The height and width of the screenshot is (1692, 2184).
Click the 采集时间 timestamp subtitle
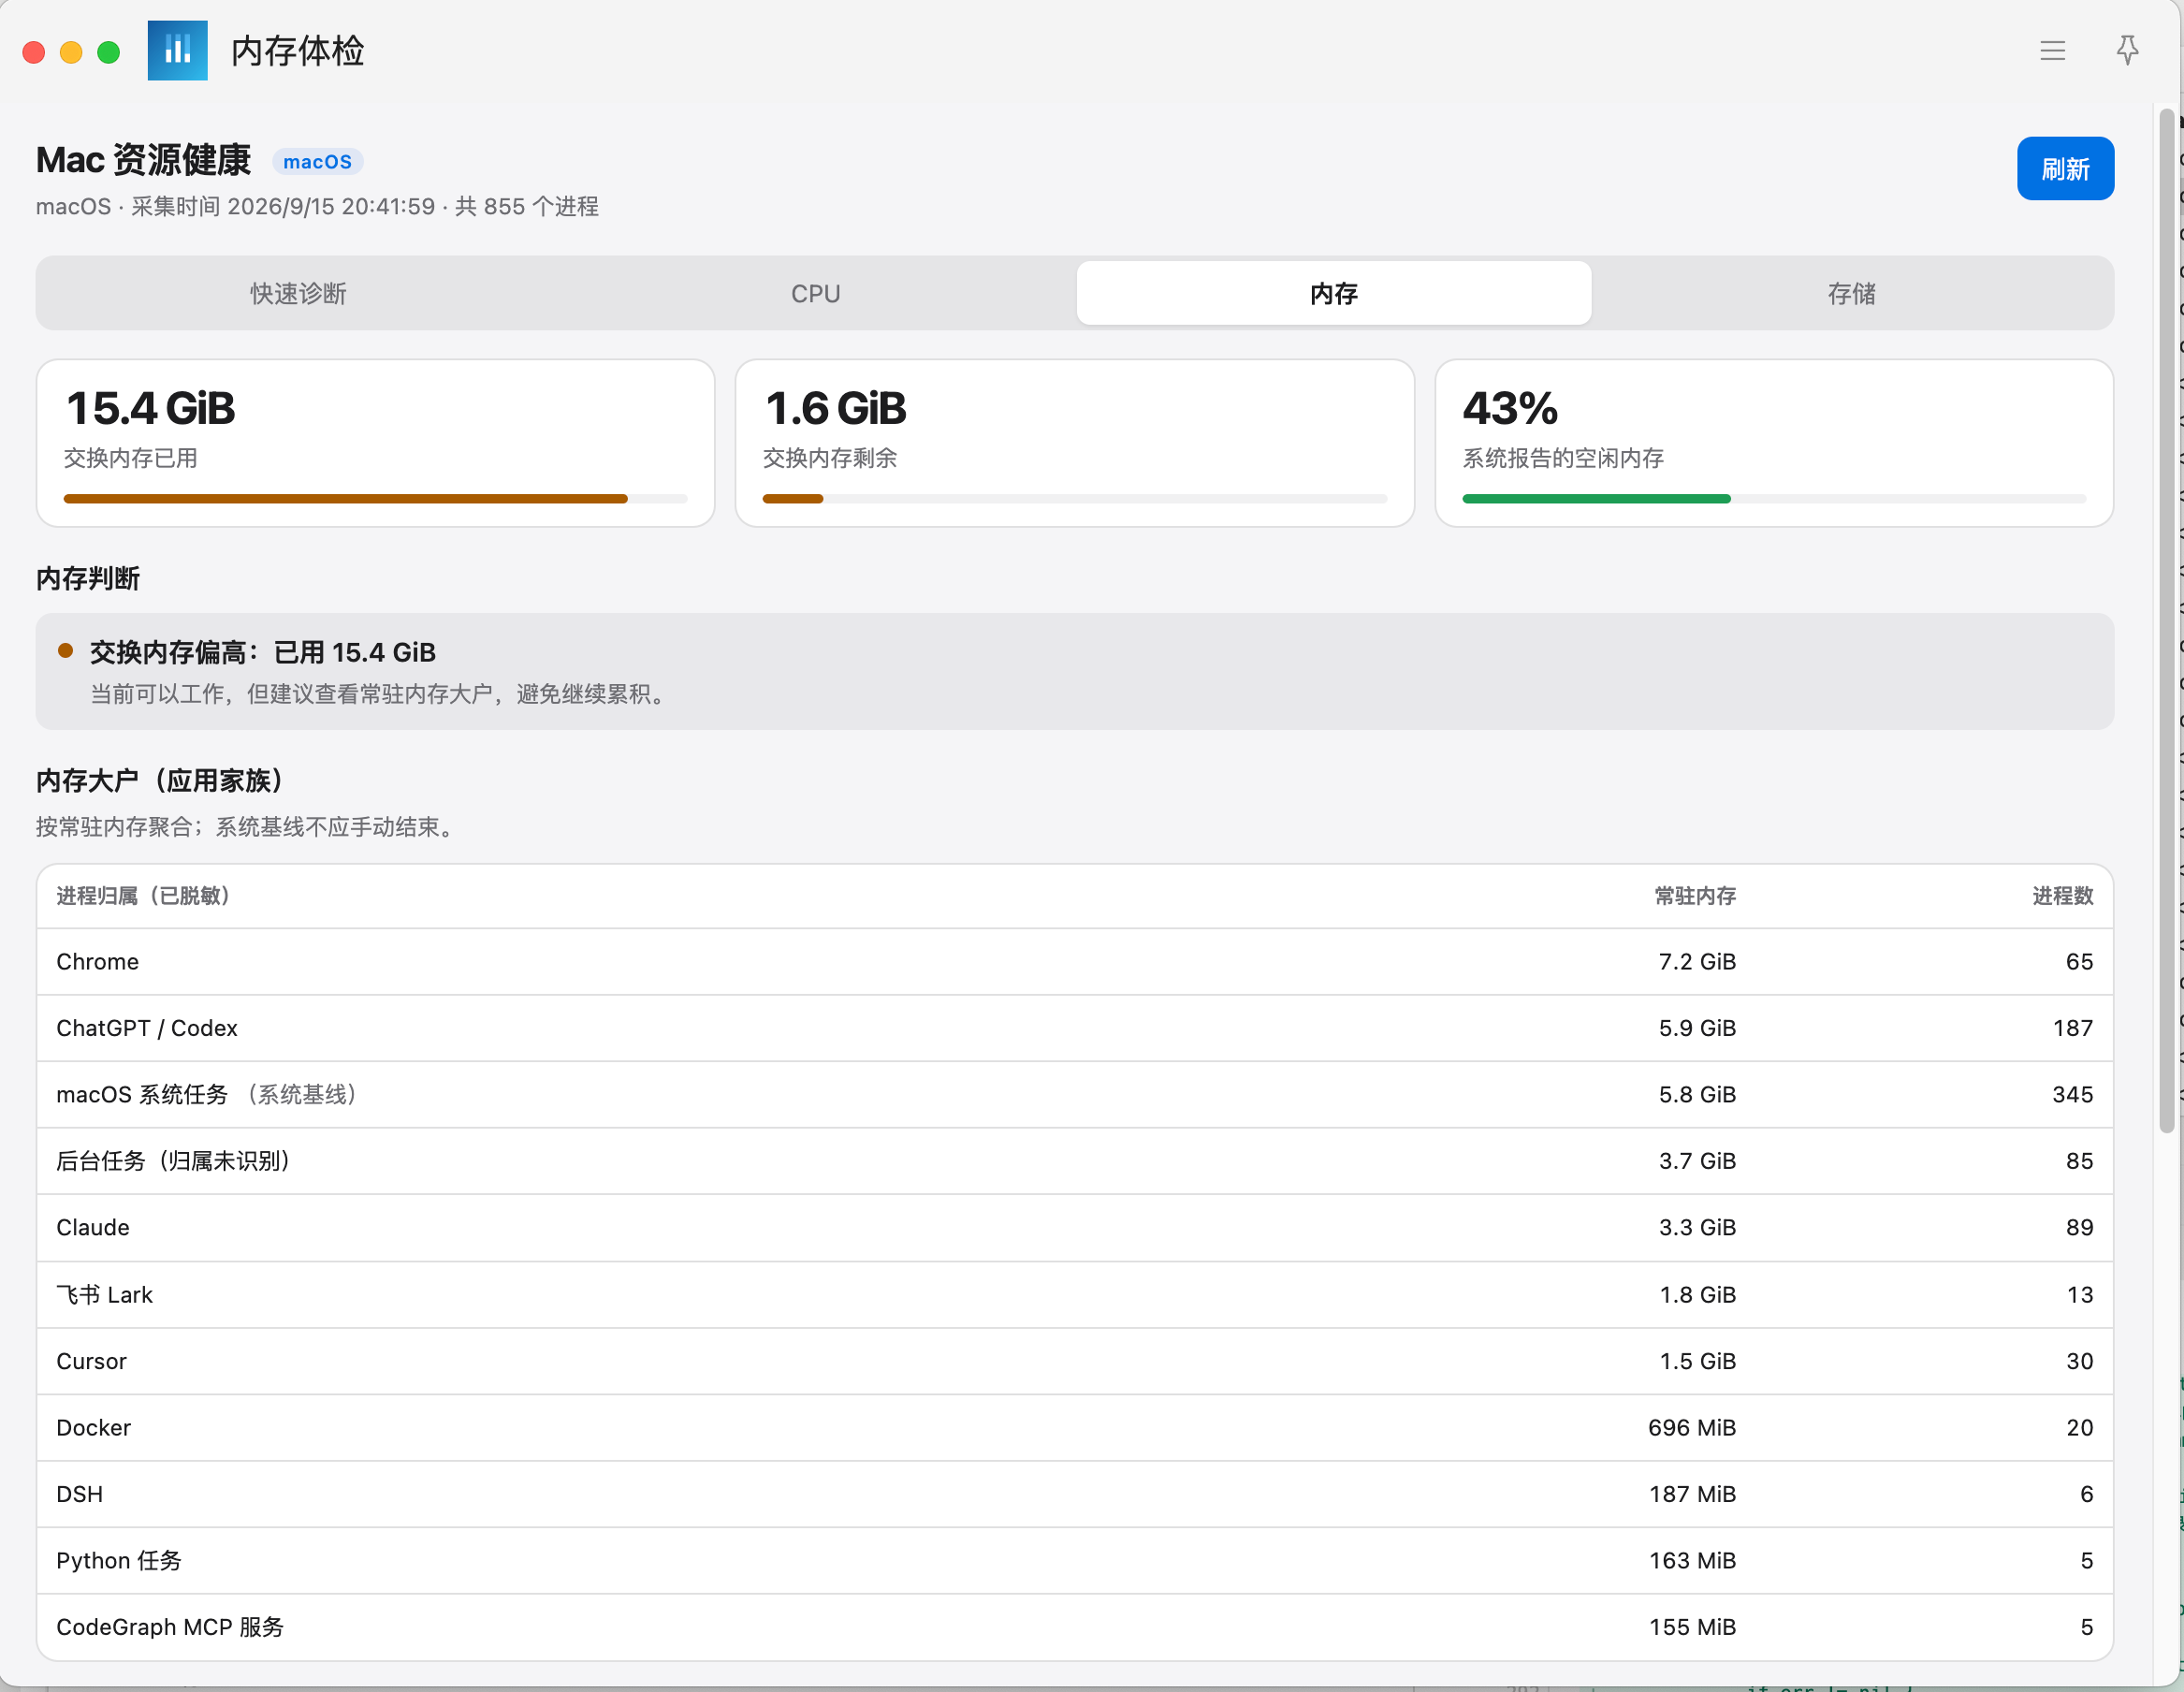pos(317,207)
